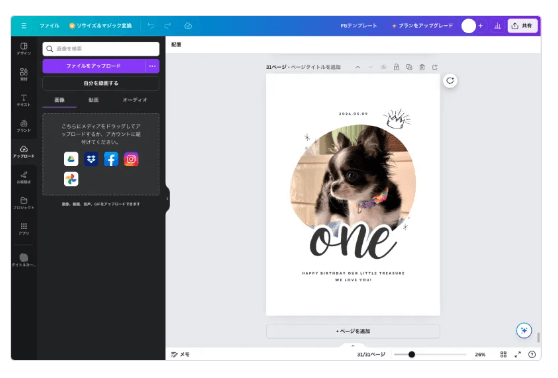The width and height of the screenshot is (558, 378).
Task: Open the 素材 elements sidebar panel
Action: pos(24,74)
